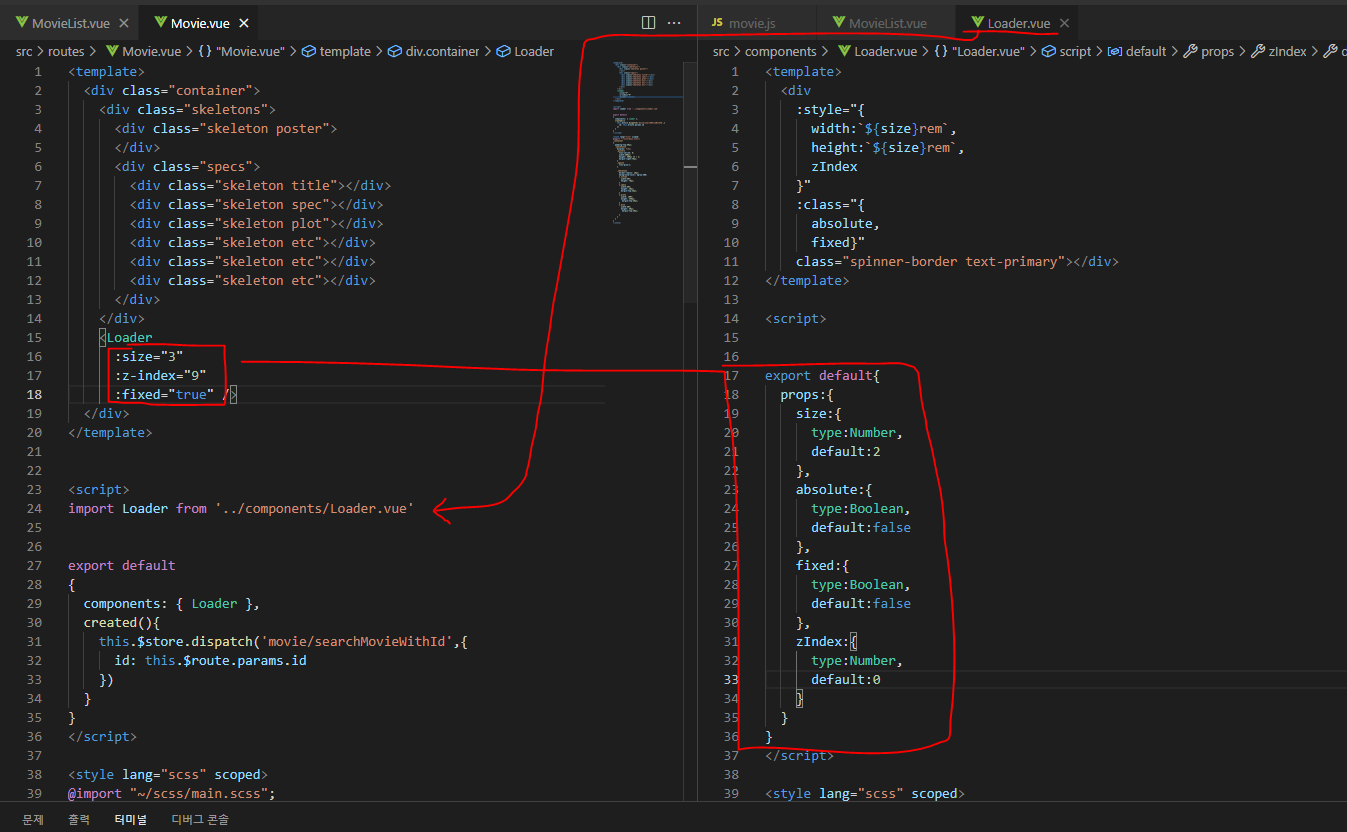Click the Movie.vue editor vertical scrollbar
Viewport: 1347px width, 832px height.
(690, 180)
